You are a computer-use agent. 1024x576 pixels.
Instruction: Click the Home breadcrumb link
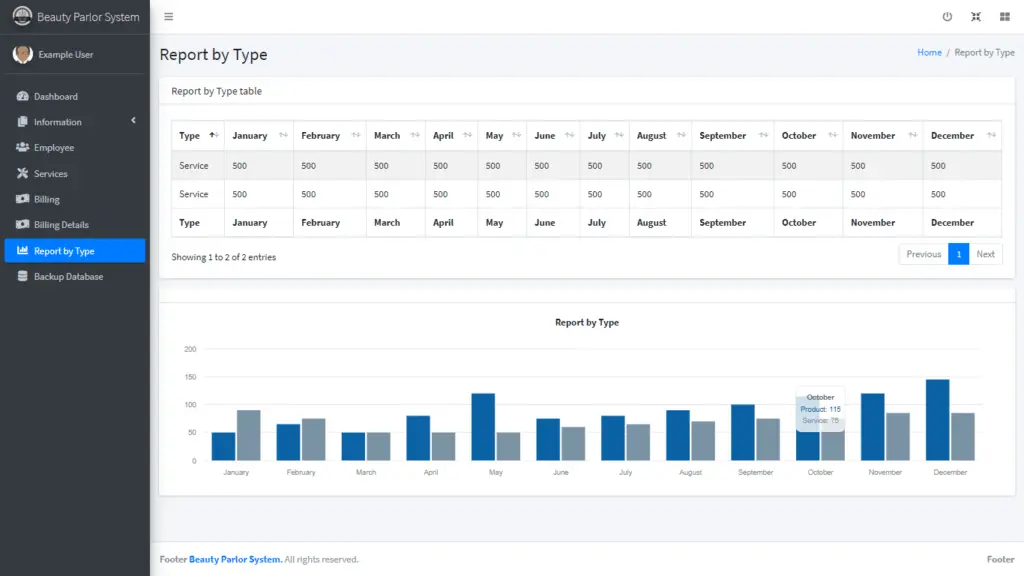[929, 52]
